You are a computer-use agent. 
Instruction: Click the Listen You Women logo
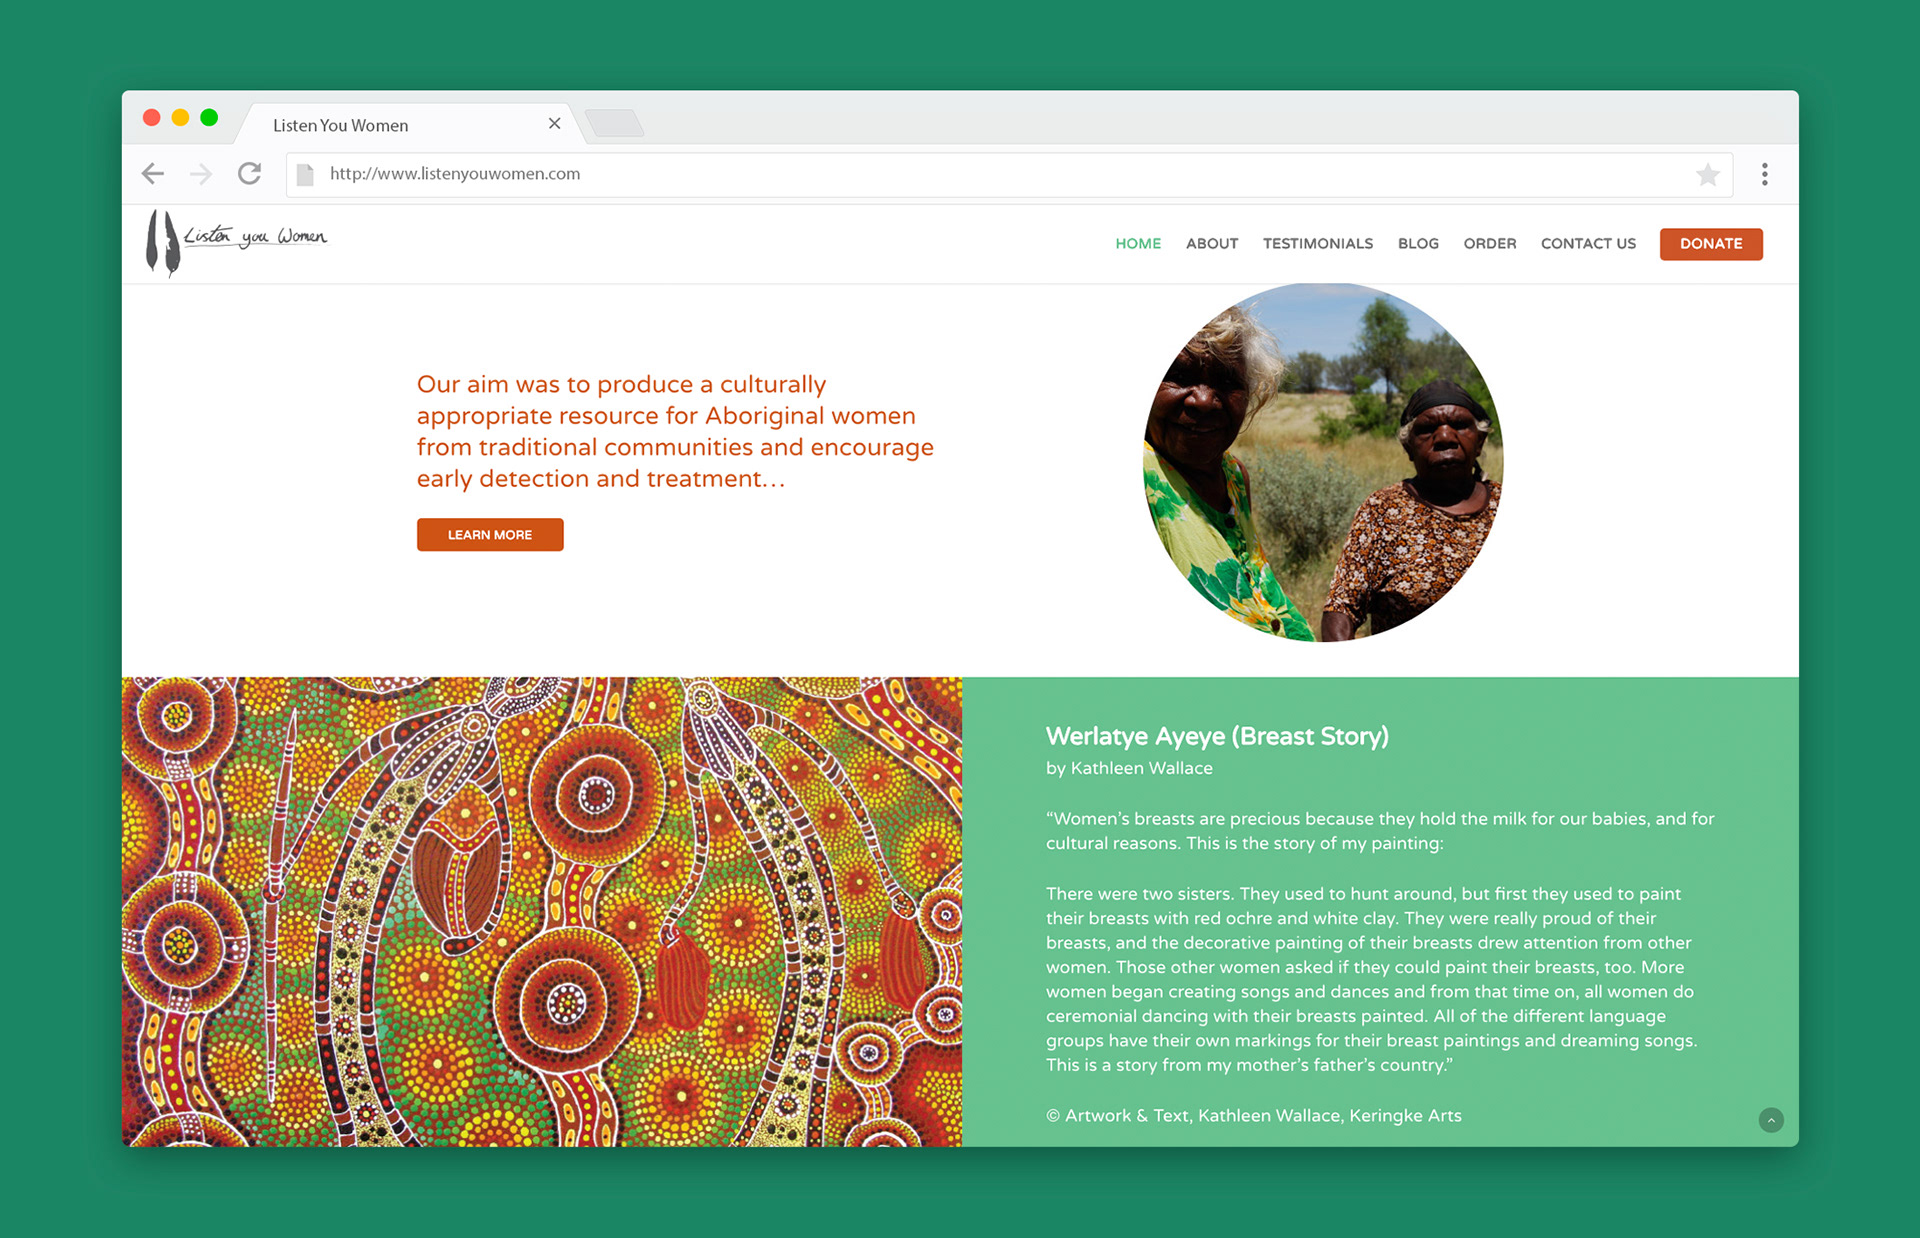pyautogui.click(x=237, y=241)
